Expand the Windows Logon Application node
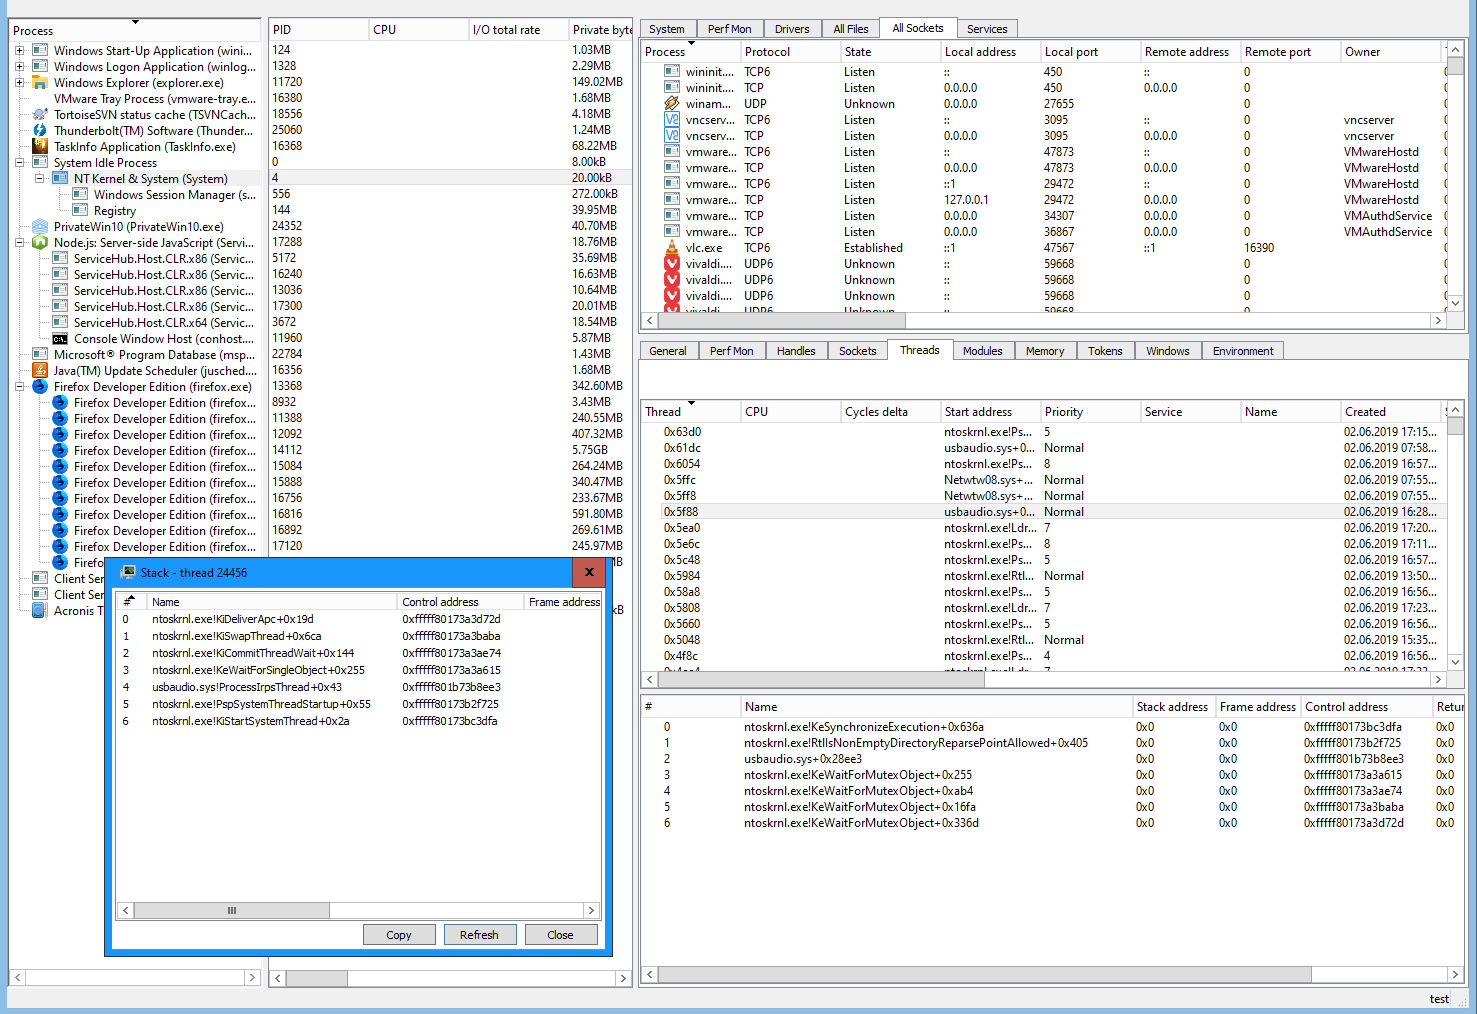 point(19,66)
